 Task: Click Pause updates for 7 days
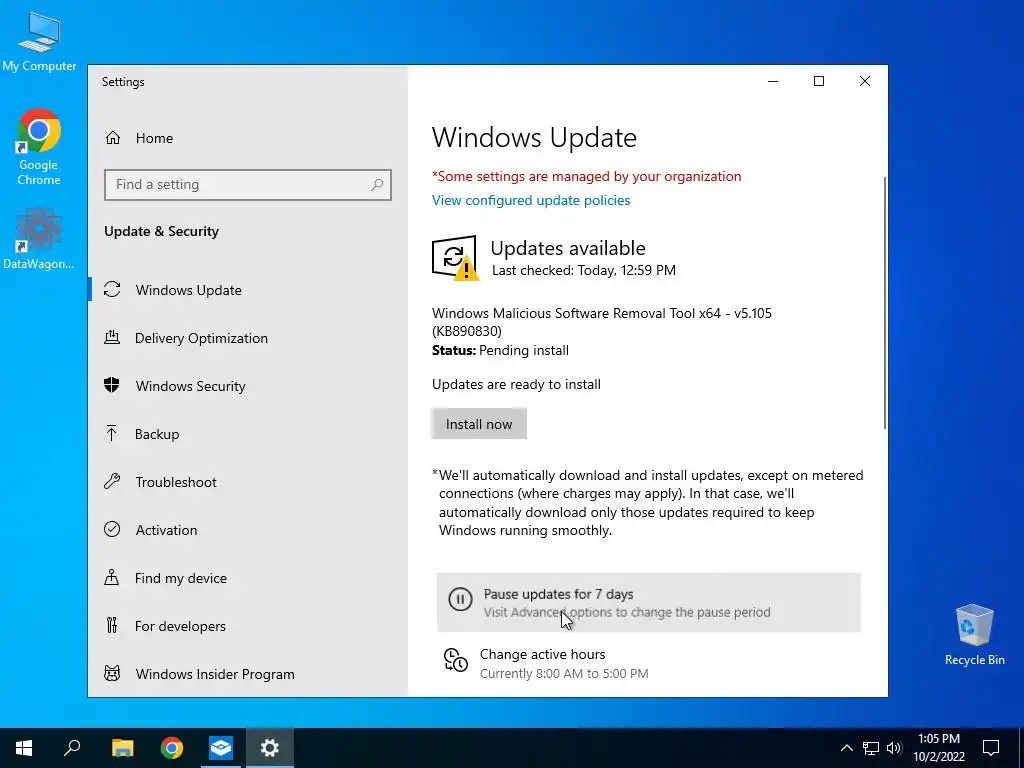tap(648, 602)
